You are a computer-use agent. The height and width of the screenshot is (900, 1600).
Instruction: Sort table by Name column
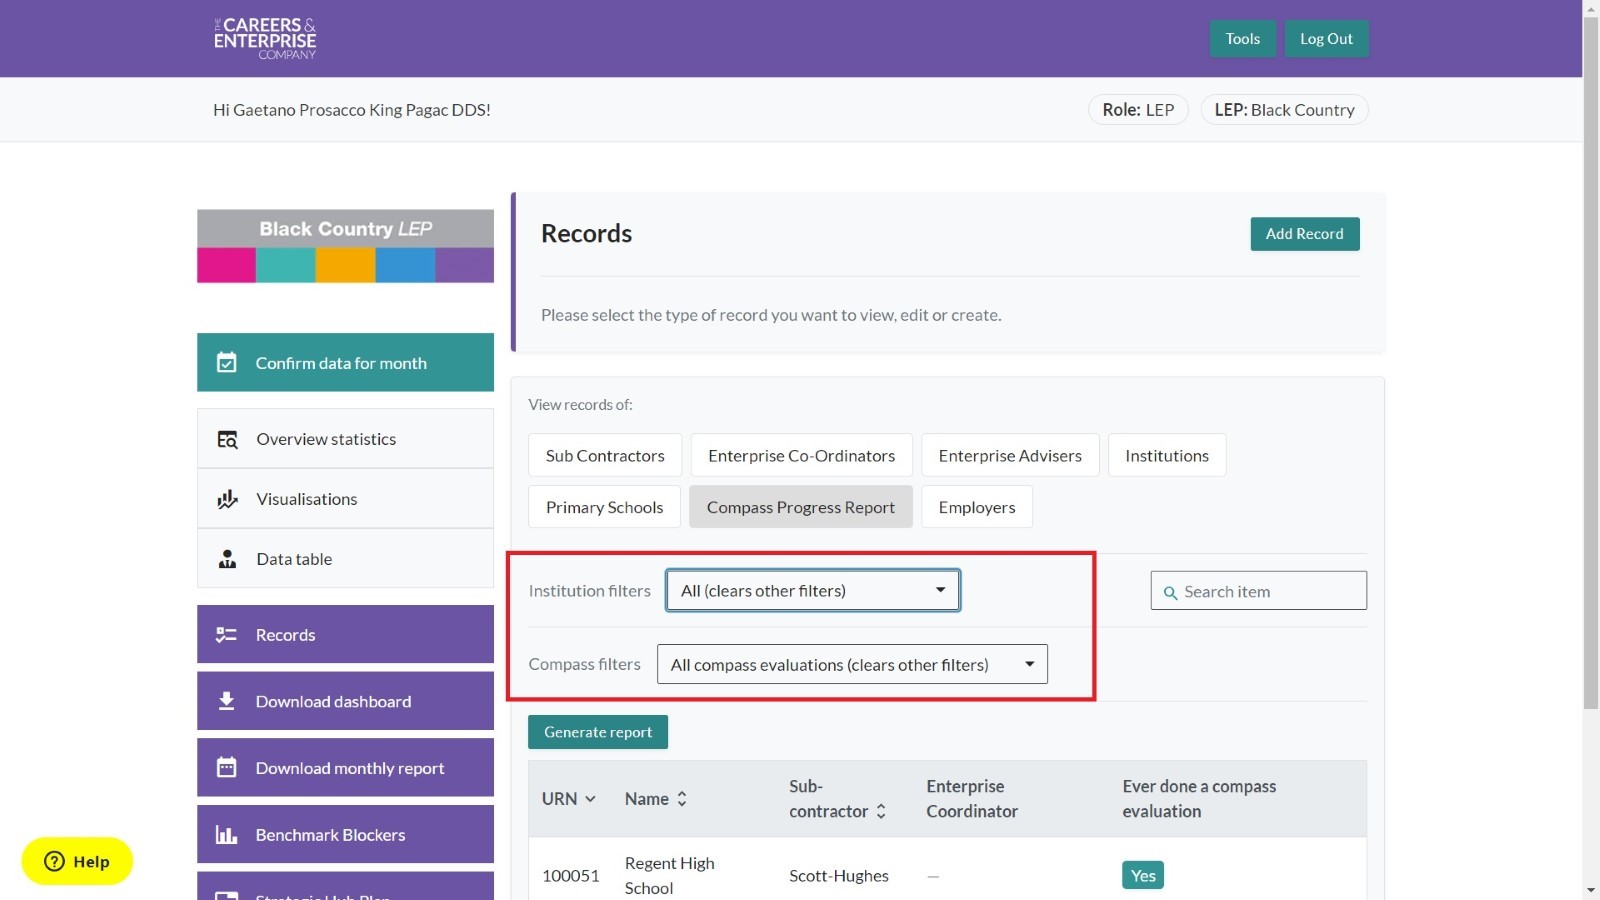656,799
